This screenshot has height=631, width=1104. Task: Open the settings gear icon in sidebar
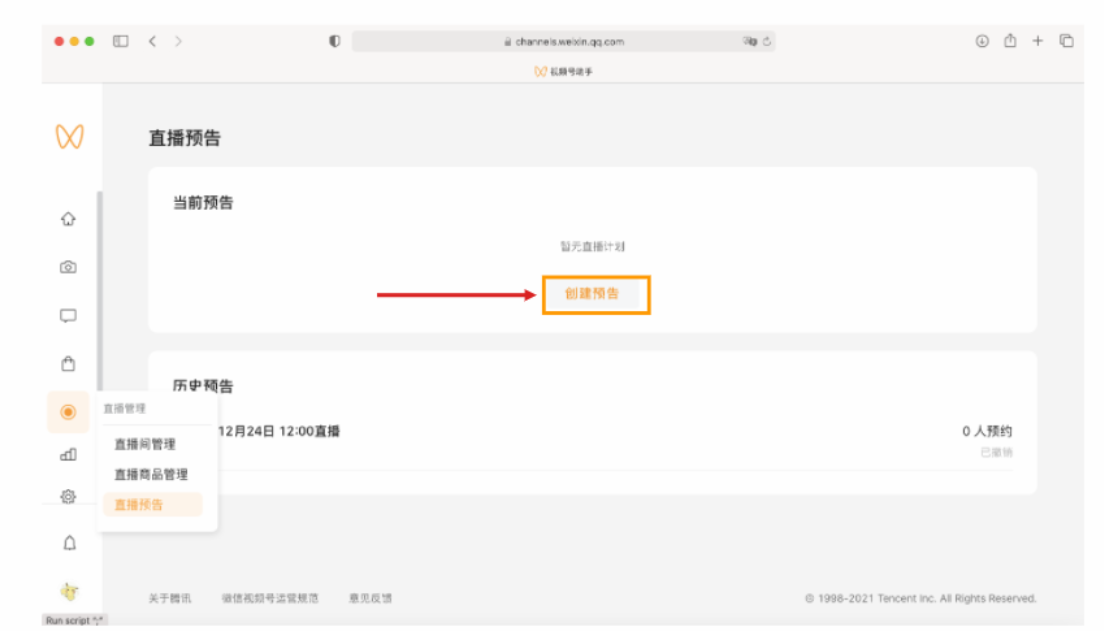pos(68,496)
